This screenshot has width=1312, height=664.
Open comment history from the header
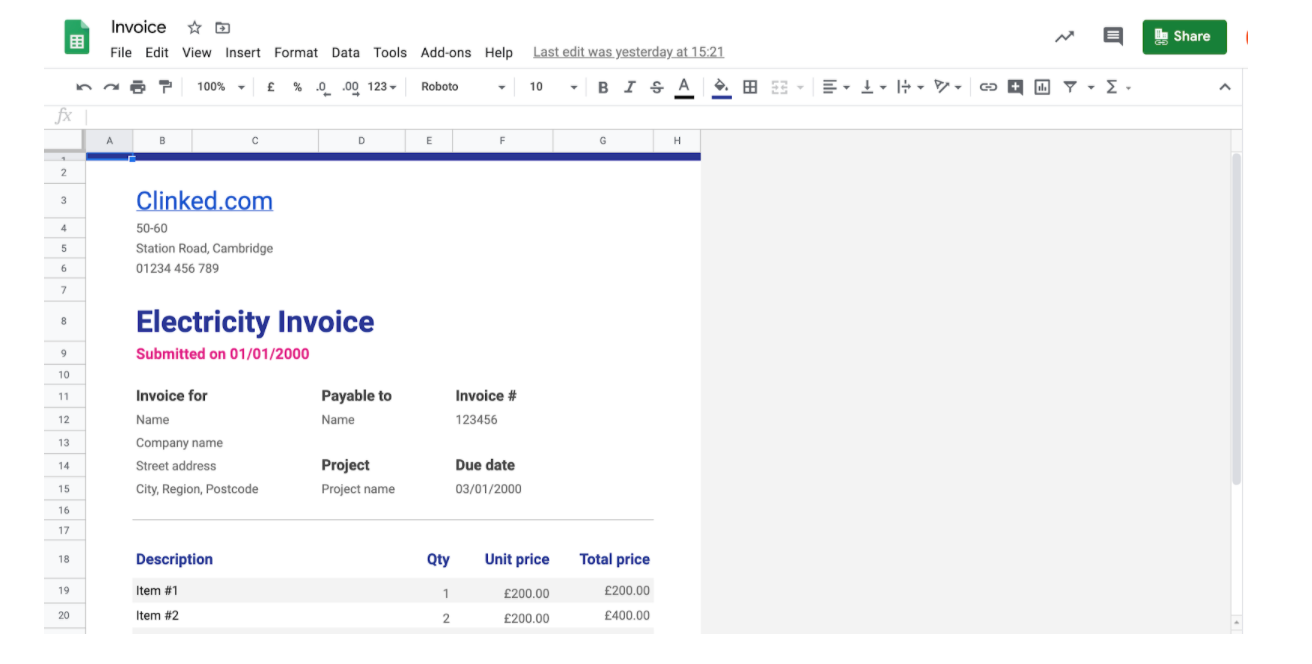click(x=1112, y=37)
